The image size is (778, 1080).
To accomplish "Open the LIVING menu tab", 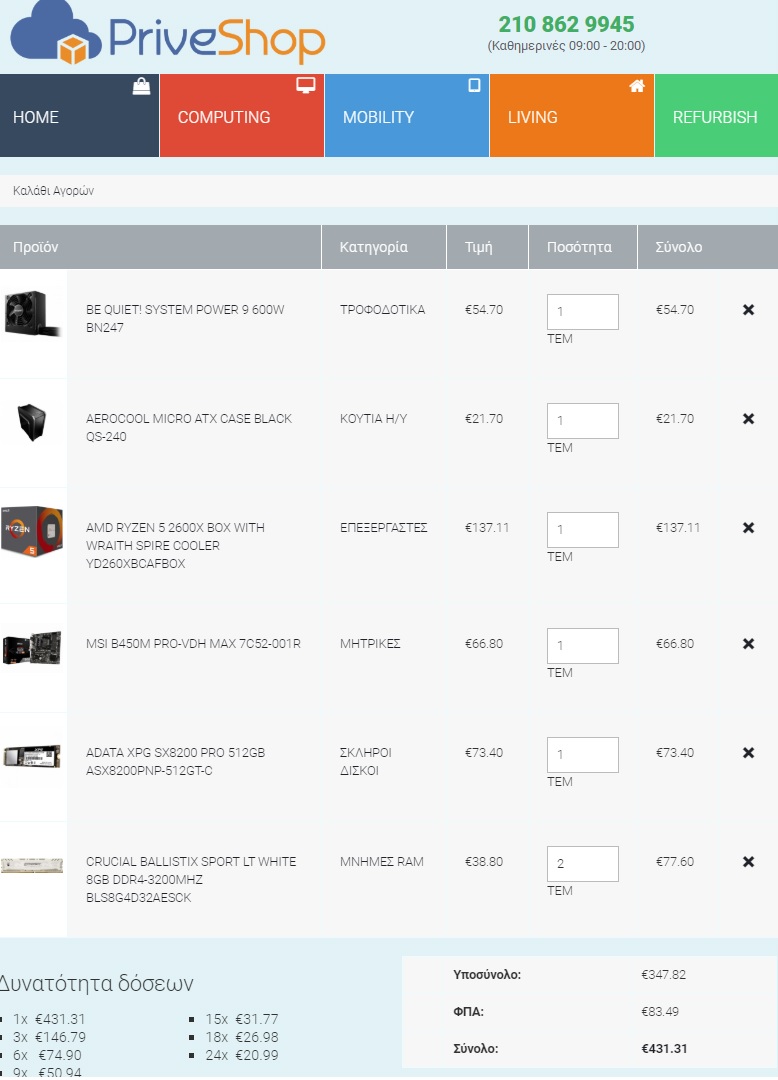I will pyautogui.click(x=571, y=116).
